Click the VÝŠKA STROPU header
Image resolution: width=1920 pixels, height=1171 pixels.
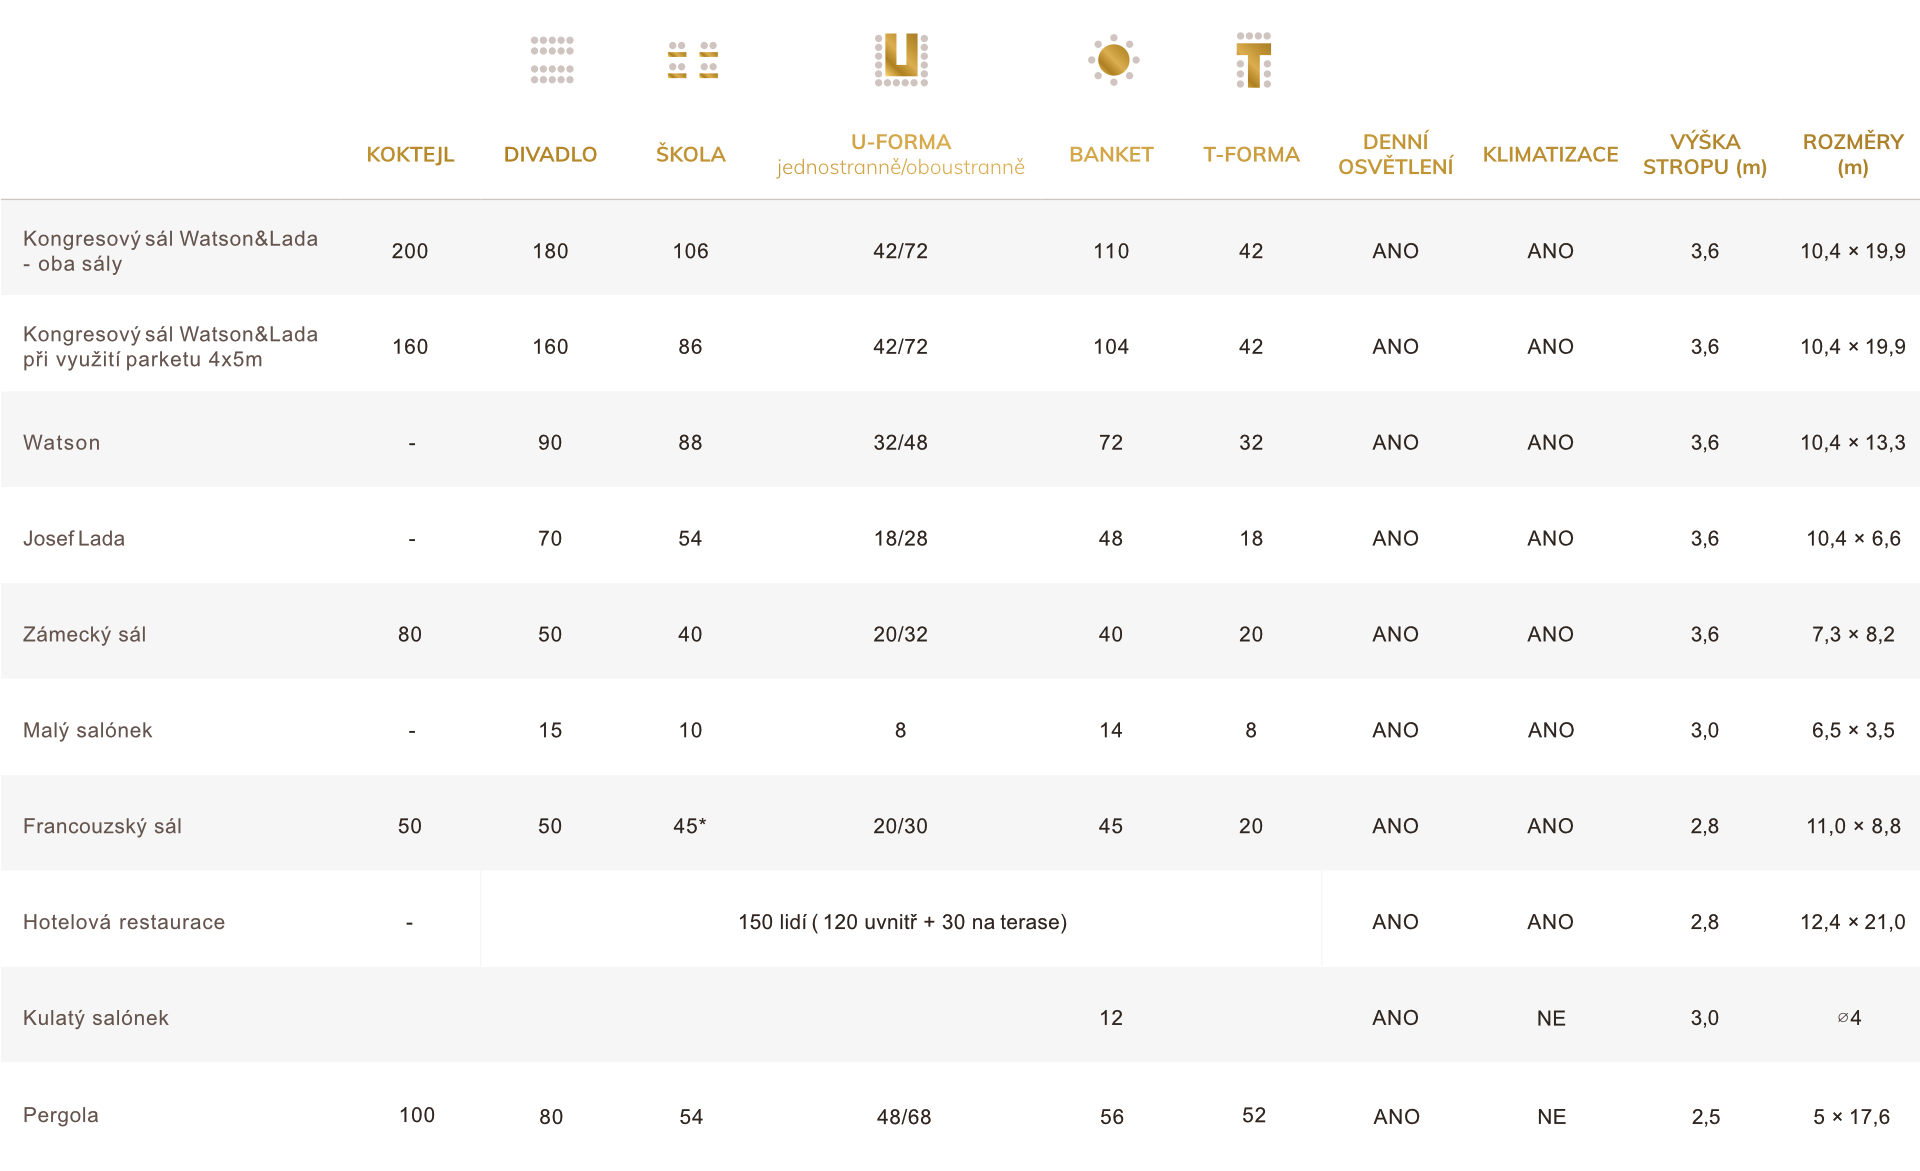tap(1704, 155)
